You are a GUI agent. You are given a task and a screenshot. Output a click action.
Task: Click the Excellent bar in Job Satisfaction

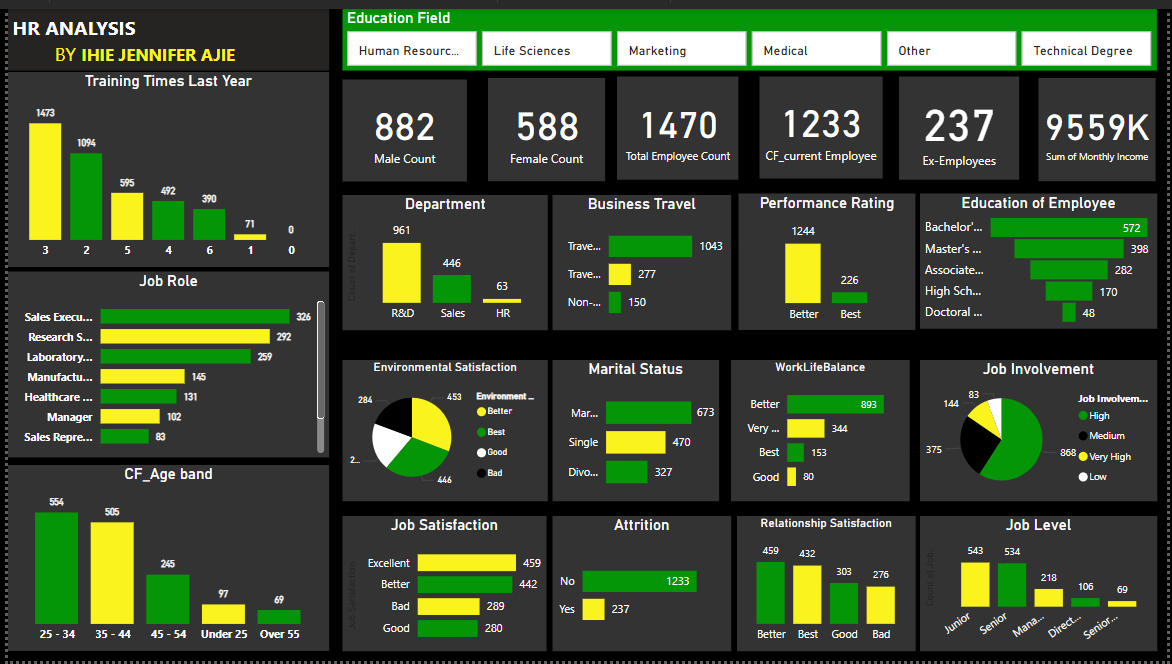click(466, 563)
